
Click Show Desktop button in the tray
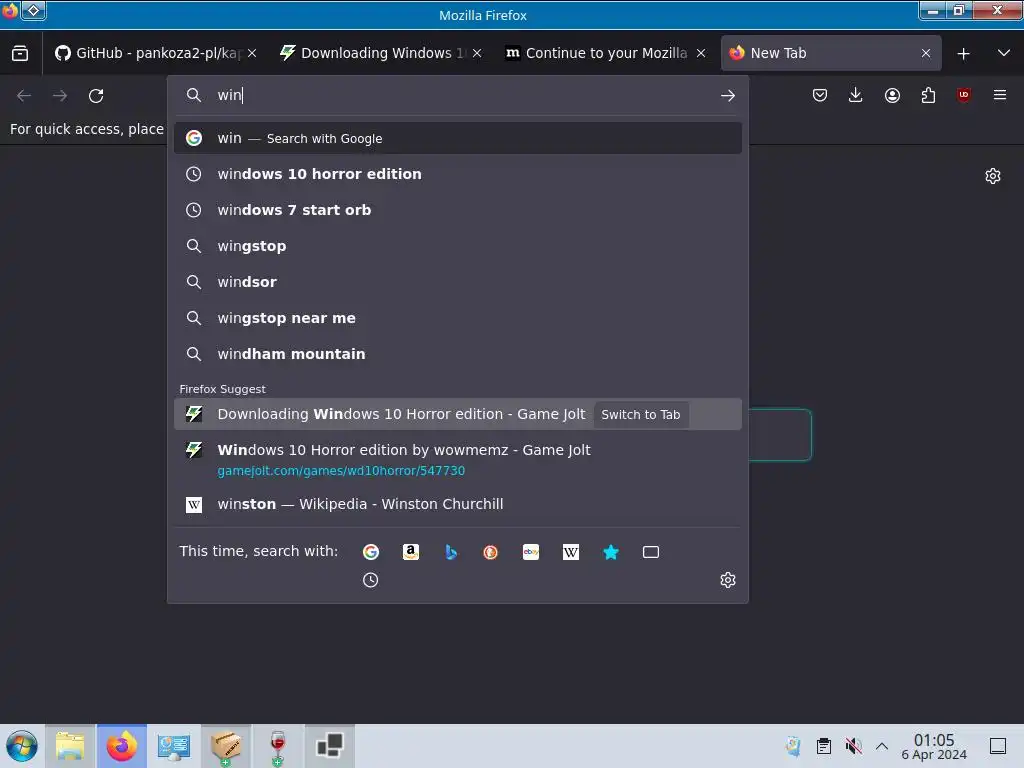(x=998, y=746)
